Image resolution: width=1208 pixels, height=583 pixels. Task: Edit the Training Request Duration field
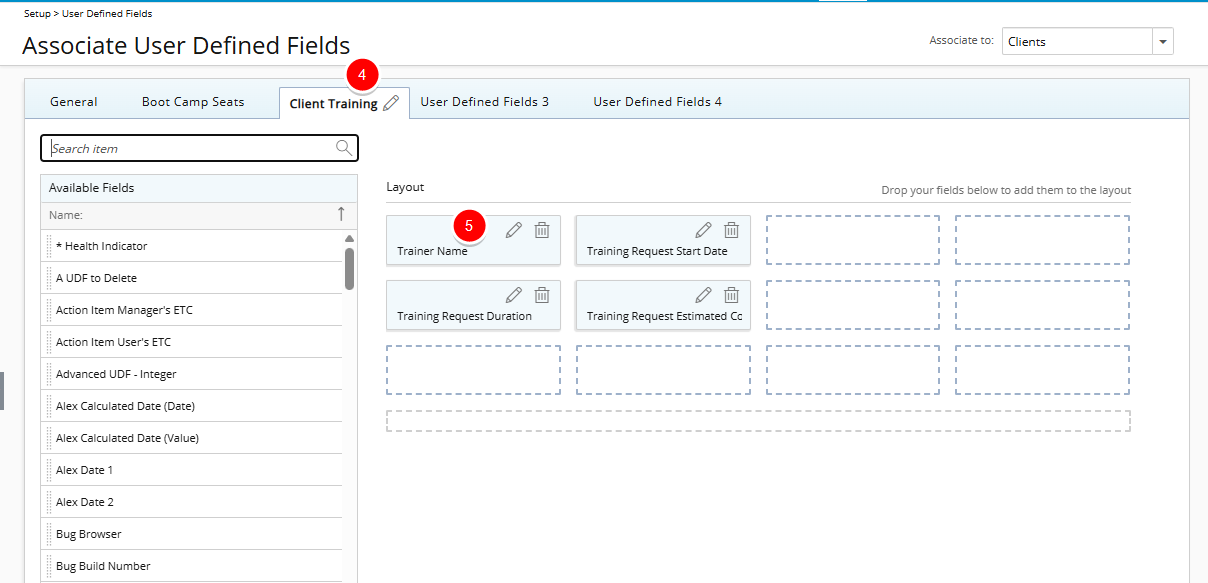pyautogui.click(x=514, y=295)
